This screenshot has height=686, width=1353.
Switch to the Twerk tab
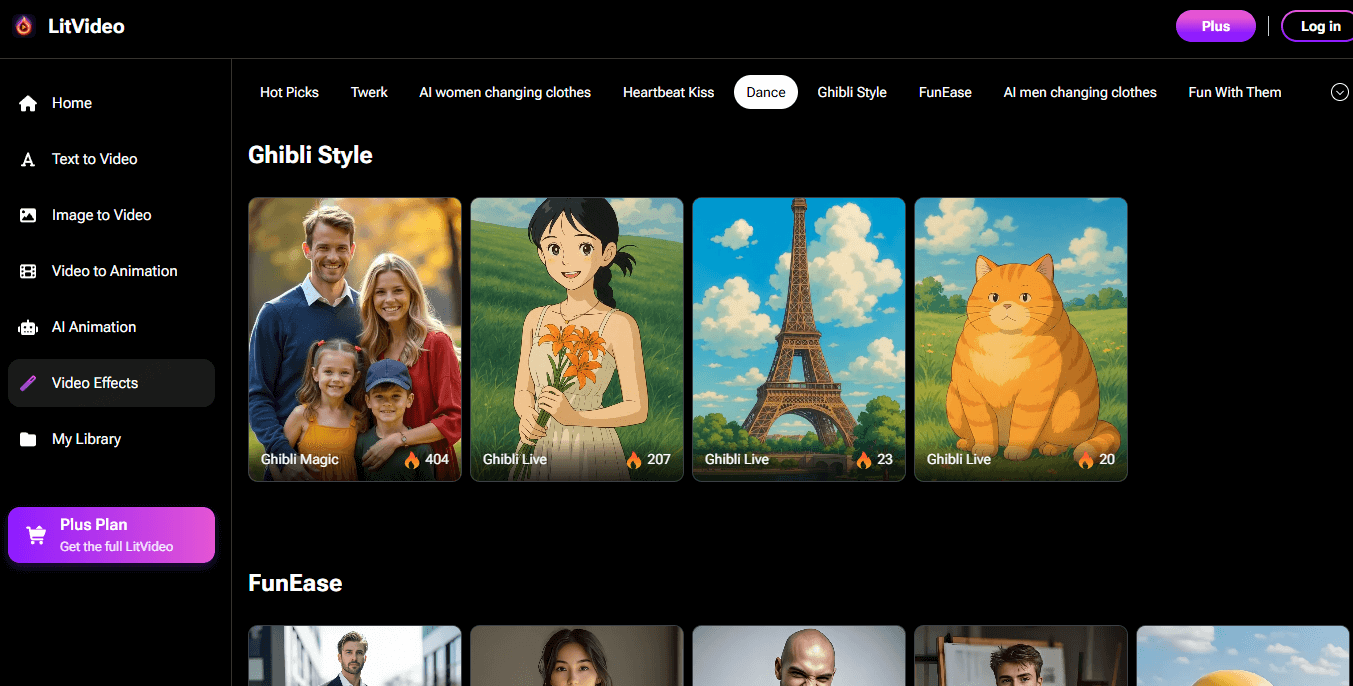[369, 92]
